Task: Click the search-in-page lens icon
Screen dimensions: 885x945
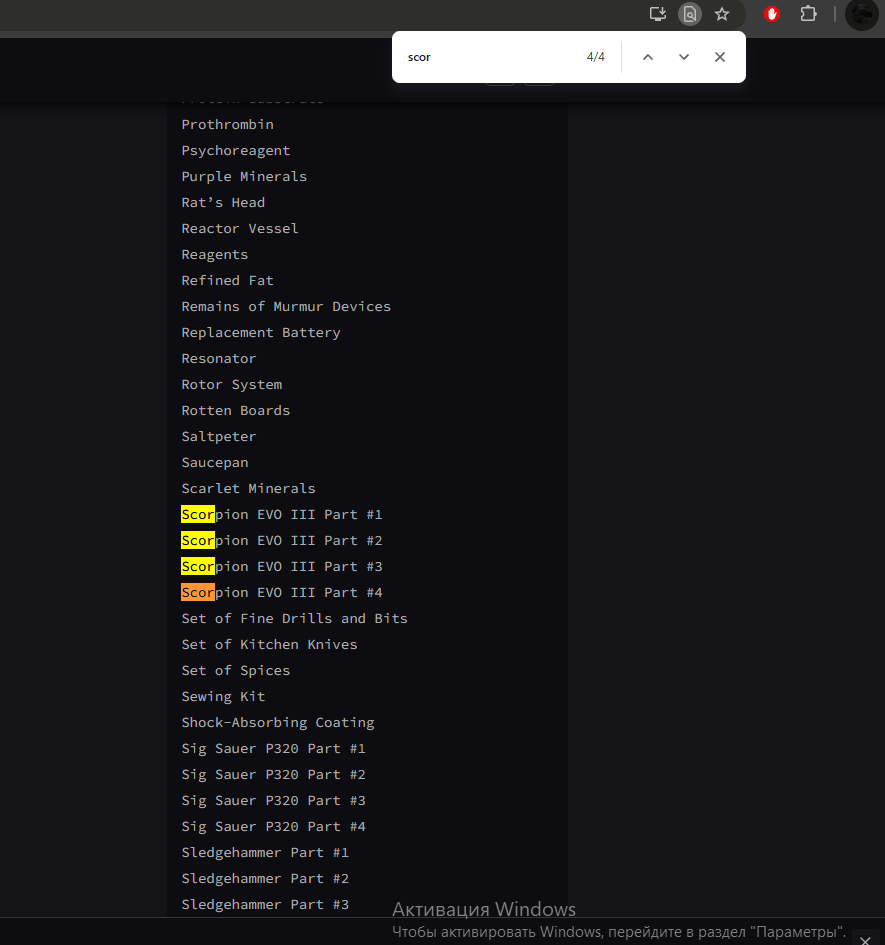Action: 690,14
